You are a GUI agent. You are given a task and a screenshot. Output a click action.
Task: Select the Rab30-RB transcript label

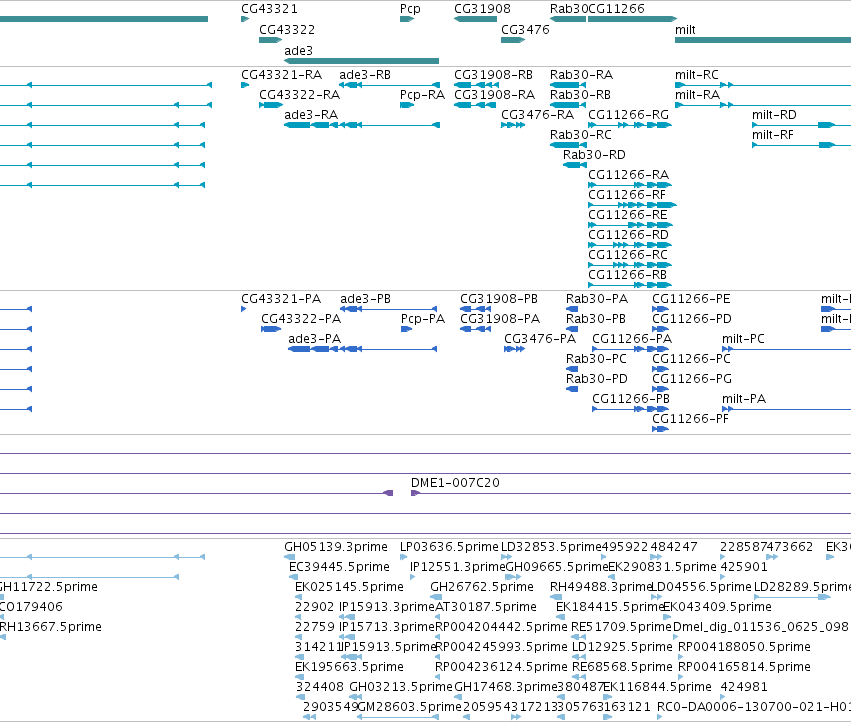(580, 95)
